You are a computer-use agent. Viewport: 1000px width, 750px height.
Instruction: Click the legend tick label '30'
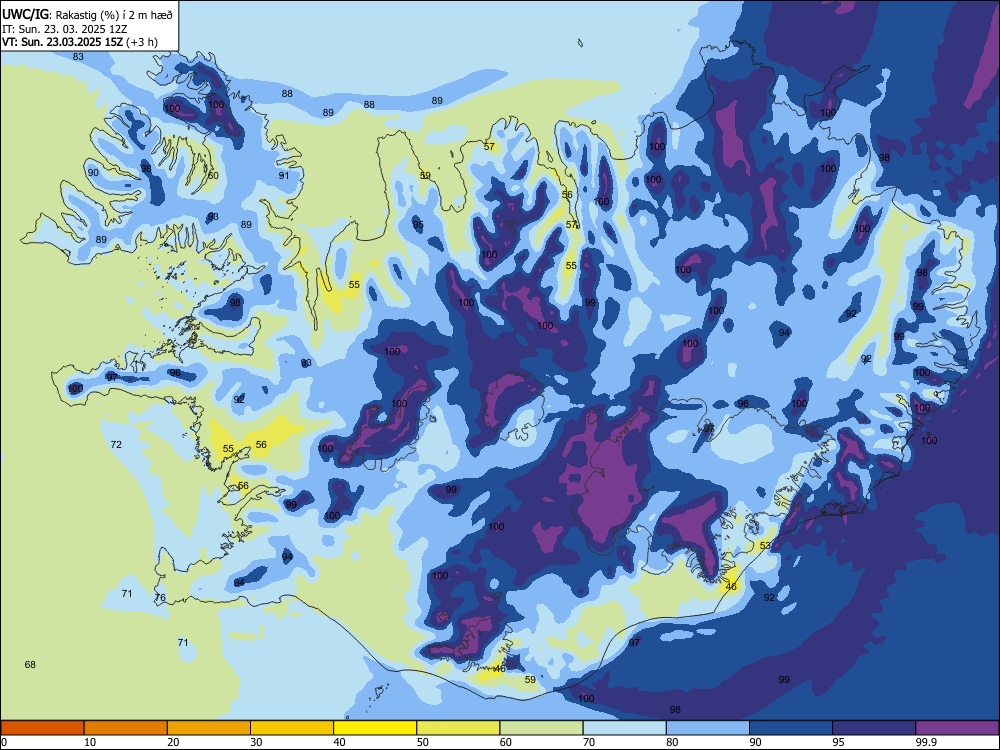[256, 742]
